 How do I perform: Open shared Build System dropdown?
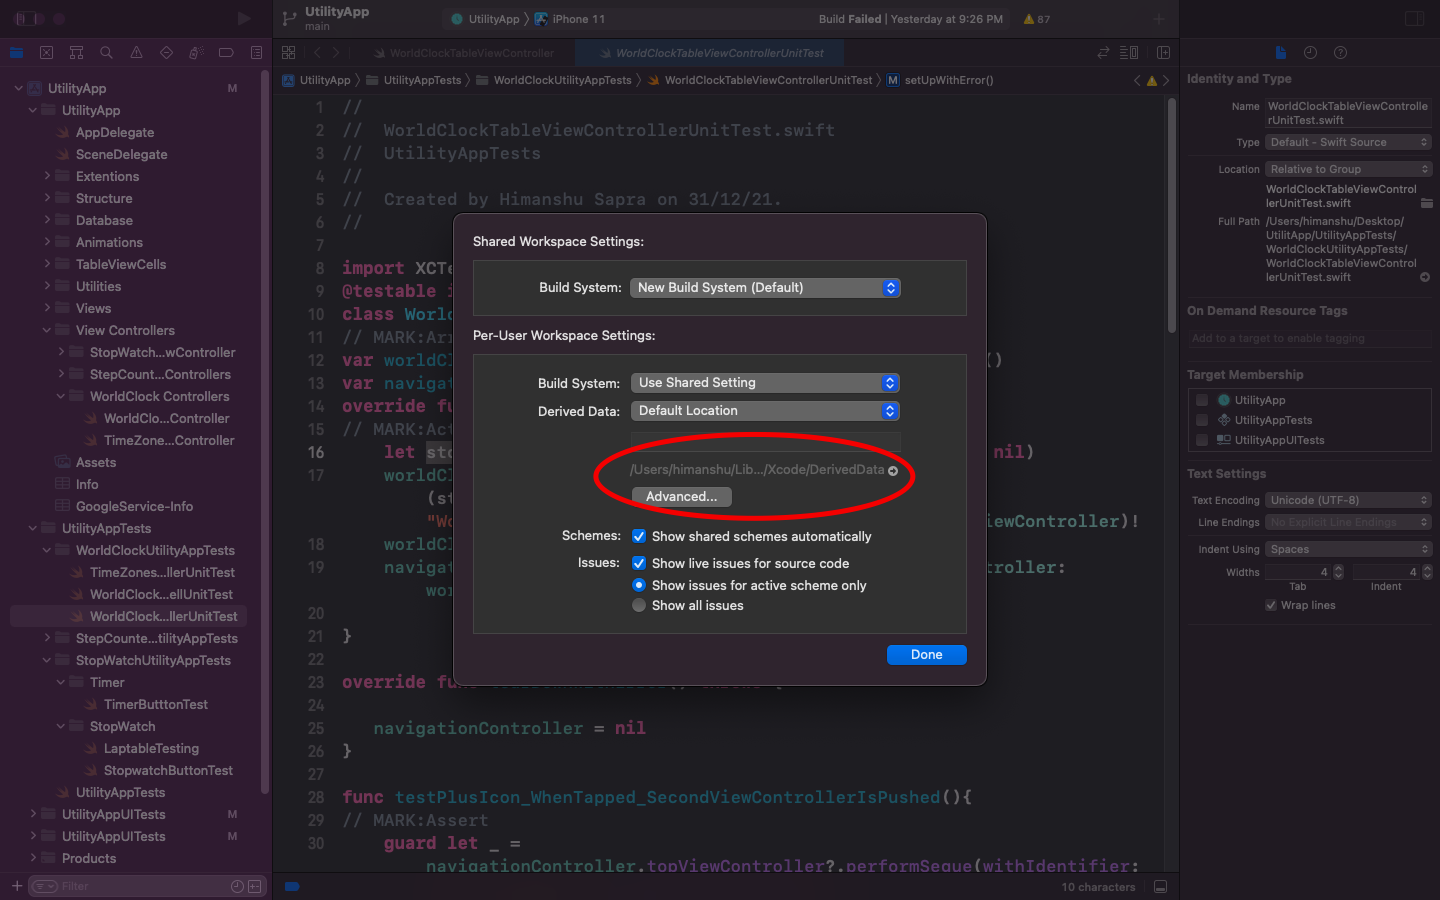pos(765,288)
